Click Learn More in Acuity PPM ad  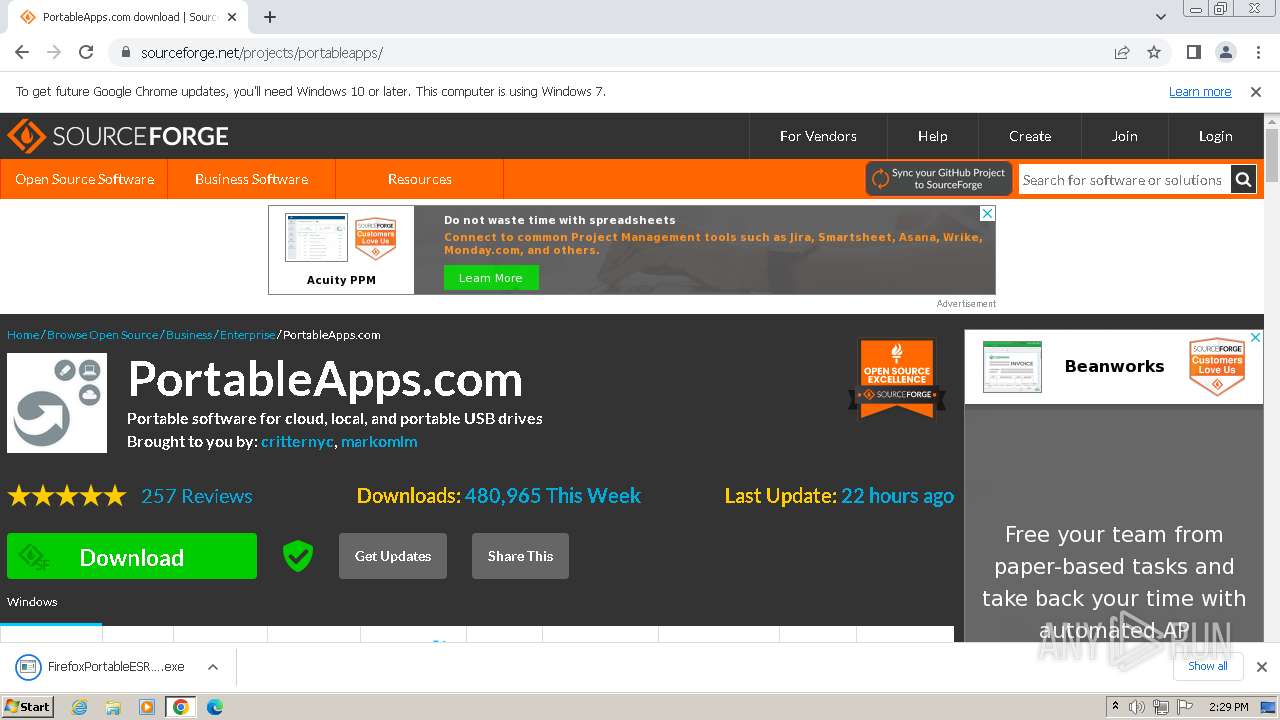tap(491, 278)
